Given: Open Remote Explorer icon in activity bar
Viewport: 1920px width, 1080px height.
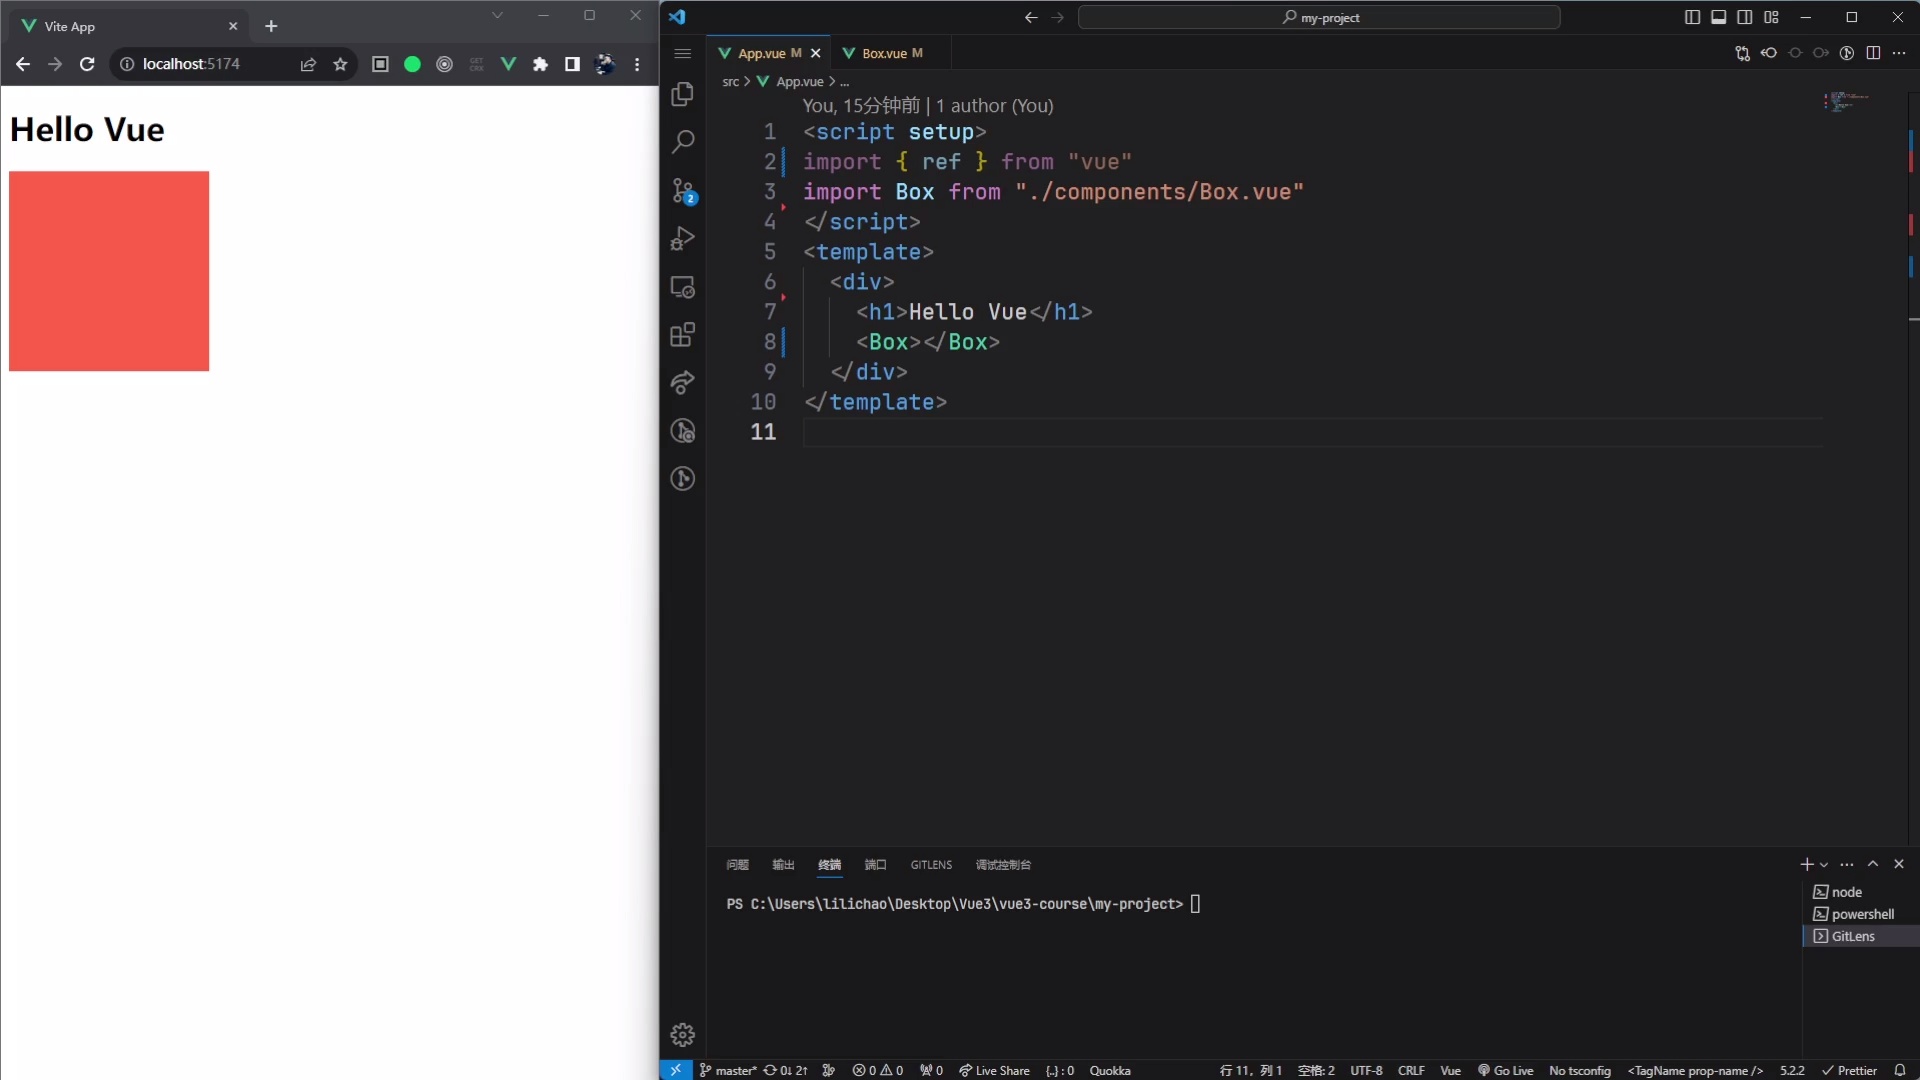Looking at the screenshot, I should point(683,287).
